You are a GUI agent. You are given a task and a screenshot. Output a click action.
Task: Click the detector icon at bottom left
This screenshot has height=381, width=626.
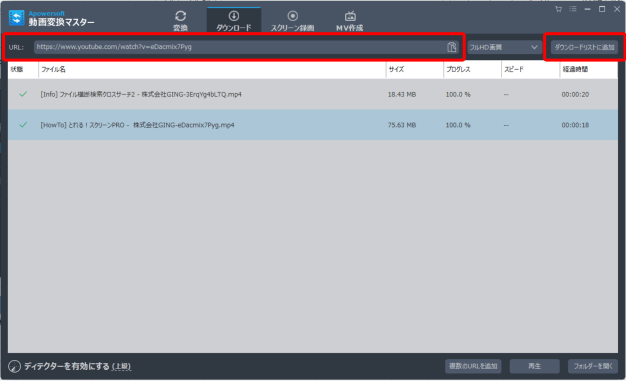[14, 366]
